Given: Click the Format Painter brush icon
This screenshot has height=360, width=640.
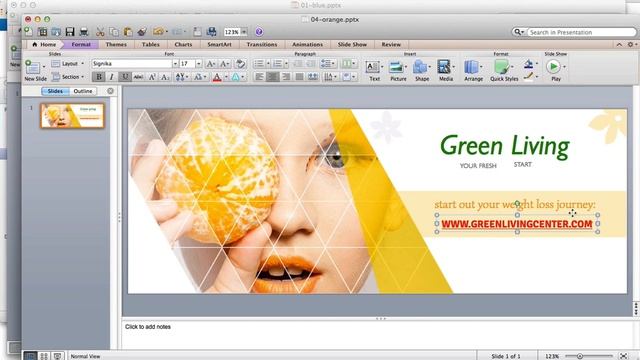Looking at the screenshot, I should [142, 32].
